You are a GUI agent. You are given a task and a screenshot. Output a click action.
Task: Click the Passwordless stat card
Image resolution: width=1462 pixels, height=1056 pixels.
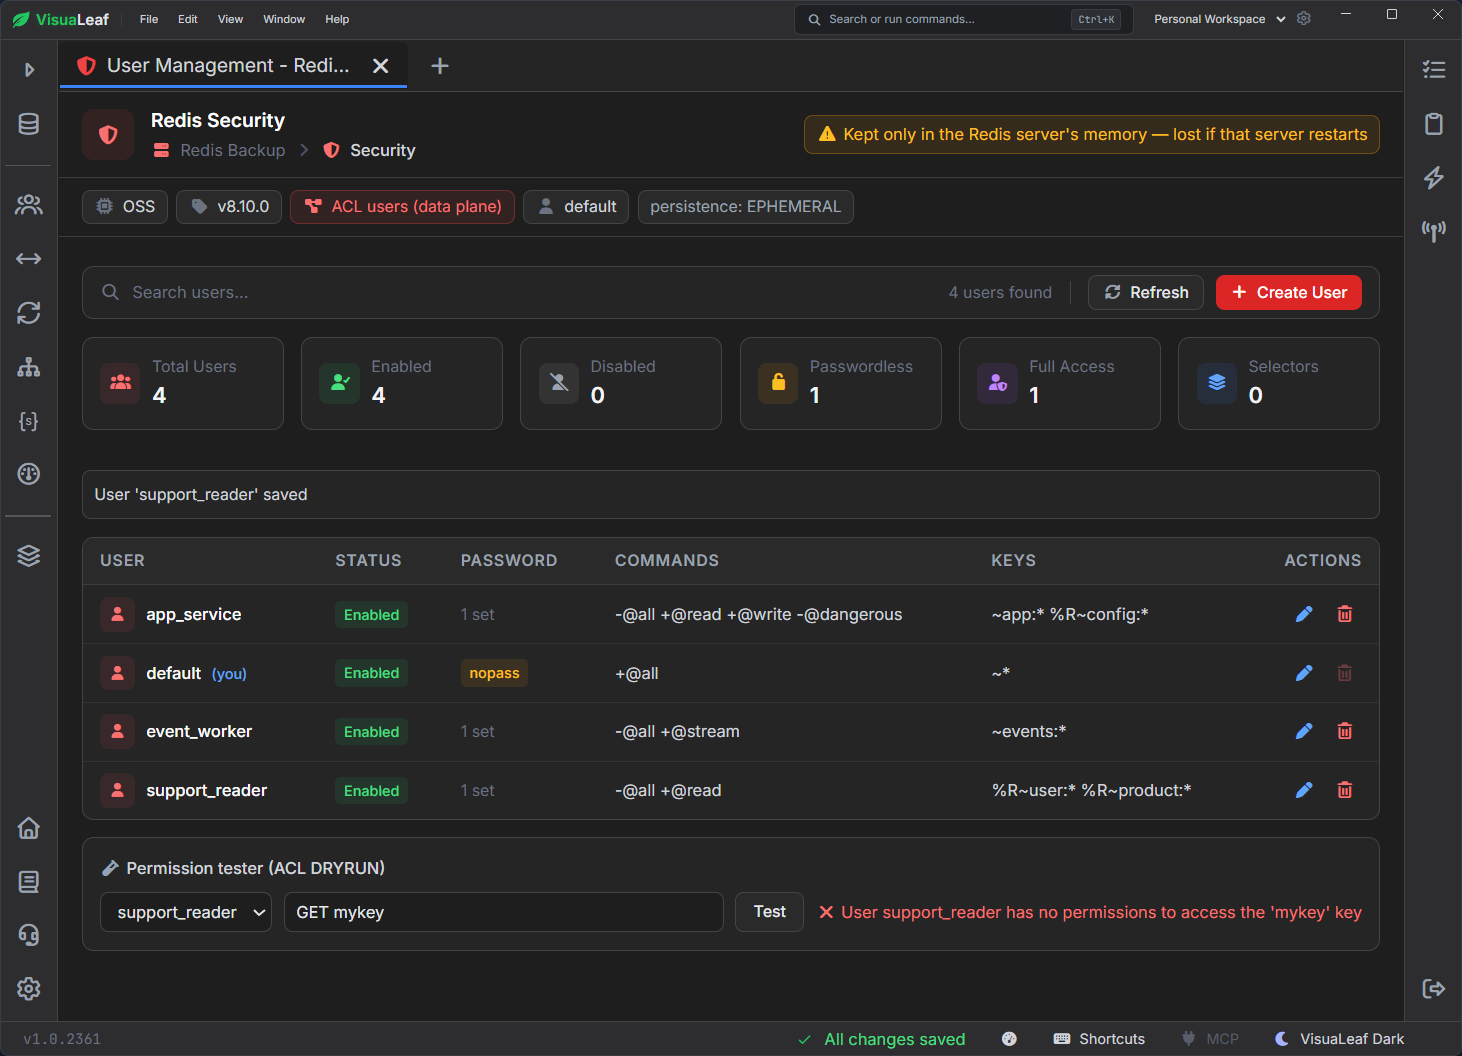[x=840, y=383]
